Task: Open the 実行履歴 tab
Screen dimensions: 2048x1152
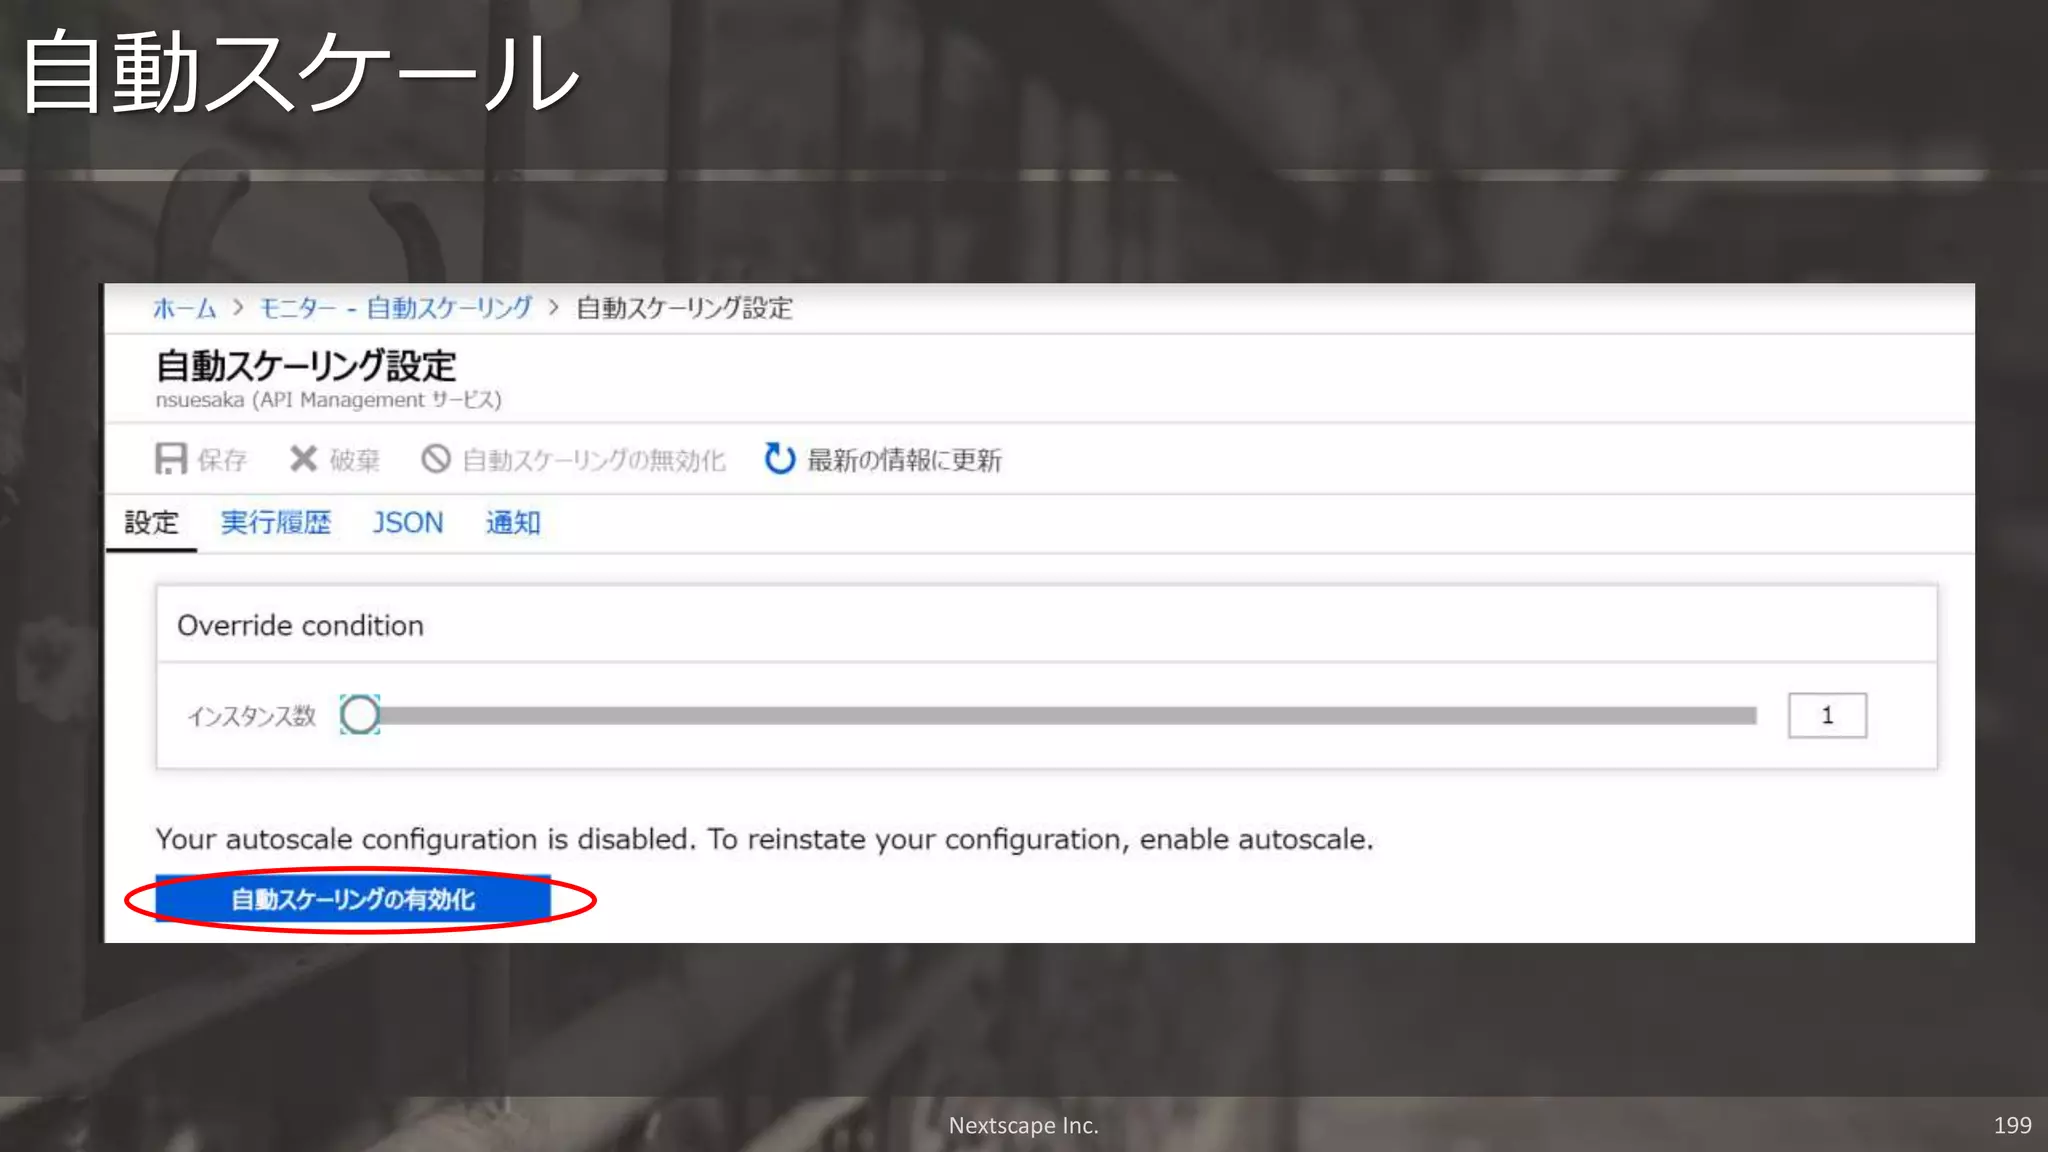Action: click(276, 522)
